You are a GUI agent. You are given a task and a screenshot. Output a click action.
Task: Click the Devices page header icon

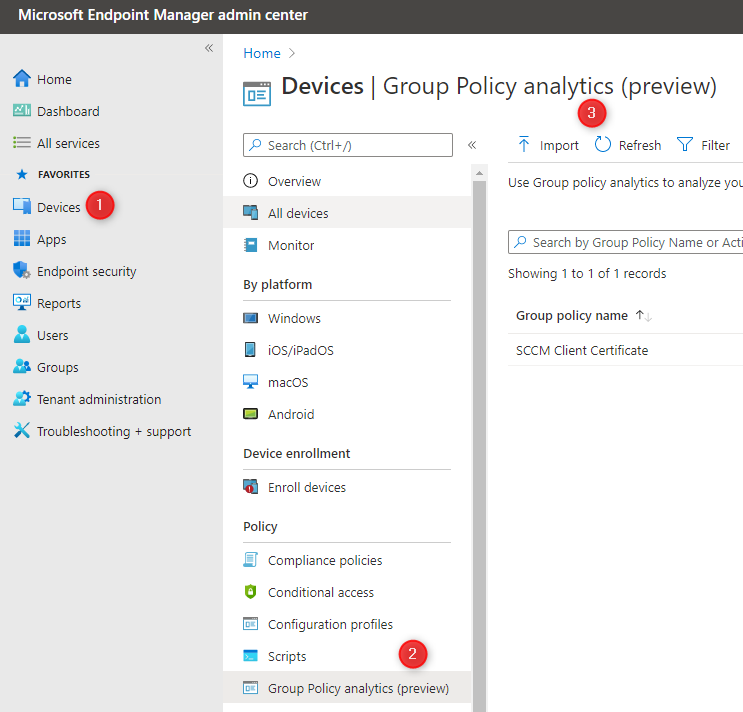pos(257,93)
